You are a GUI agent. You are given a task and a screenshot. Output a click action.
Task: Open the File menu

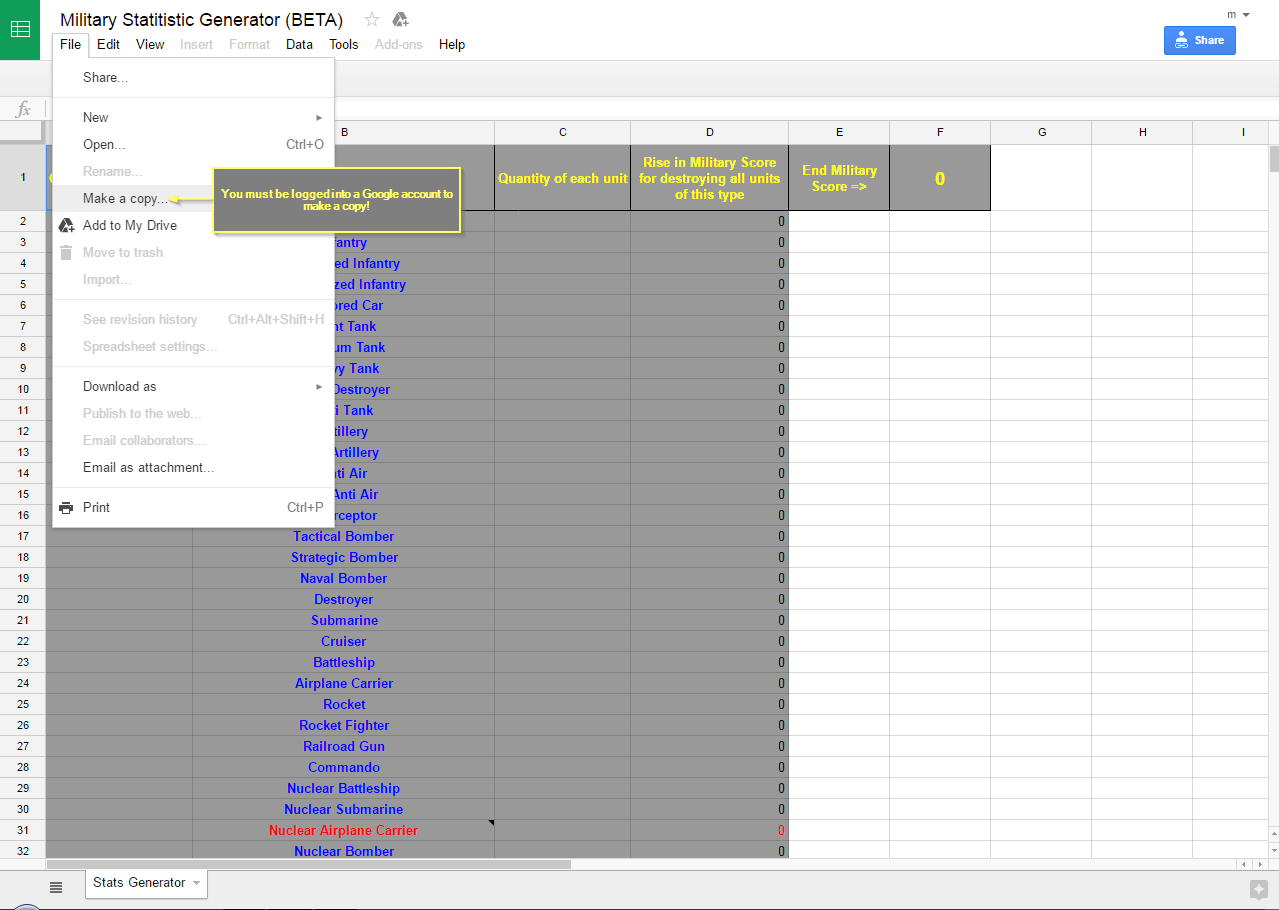click(x=70, y=45)
